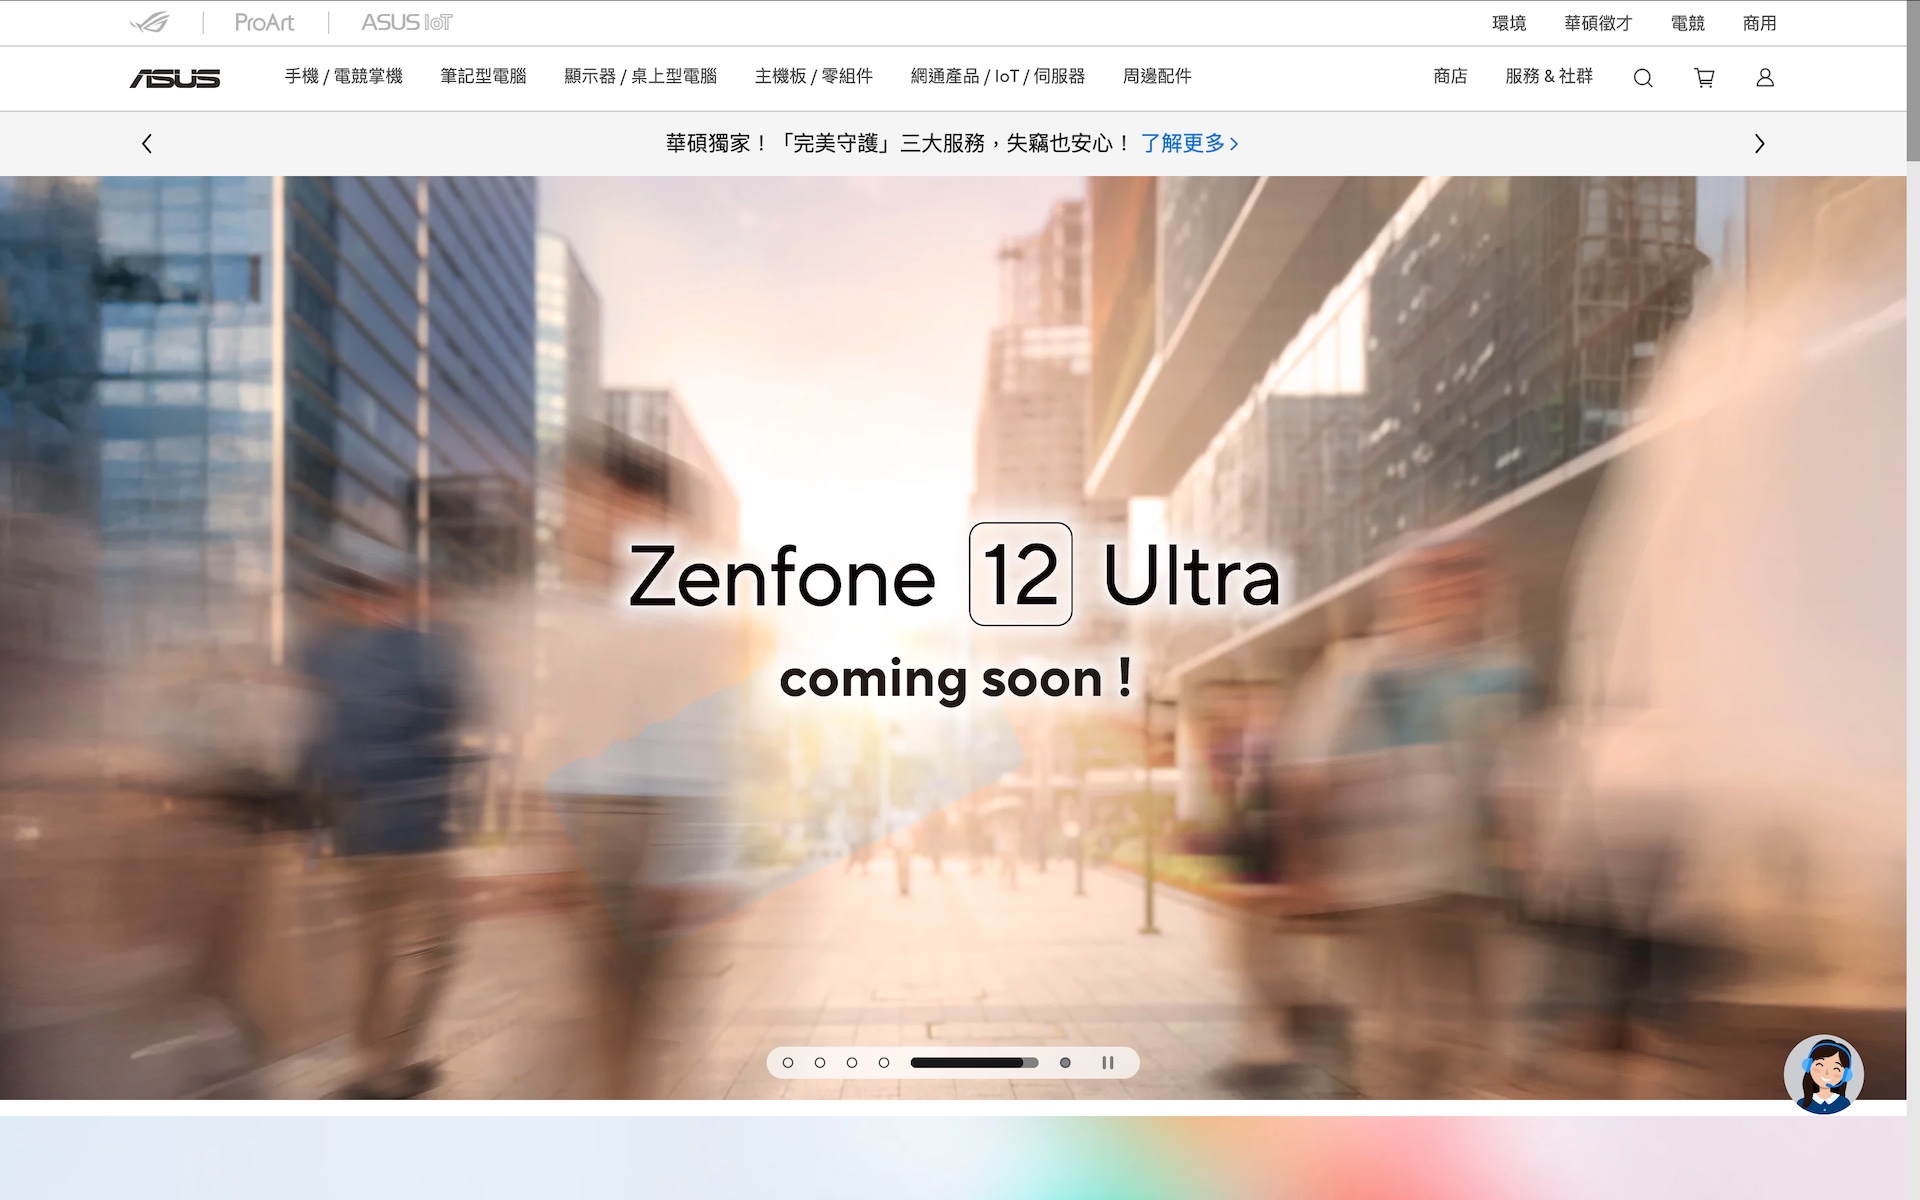Open the ProArt brand logo link

(264, 22)
